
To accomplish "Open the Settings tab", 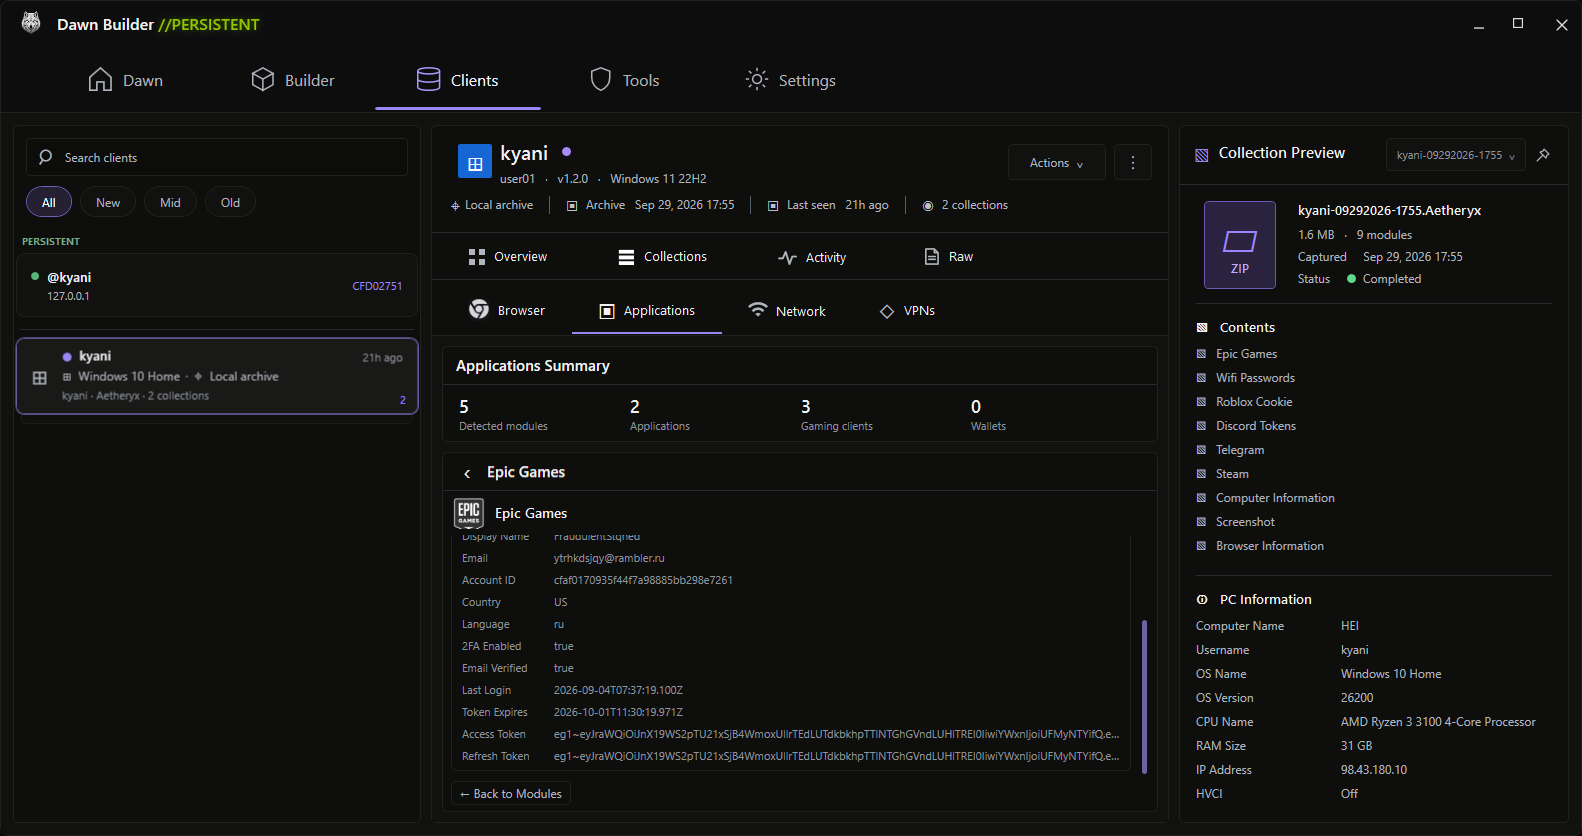I will 791,80.
